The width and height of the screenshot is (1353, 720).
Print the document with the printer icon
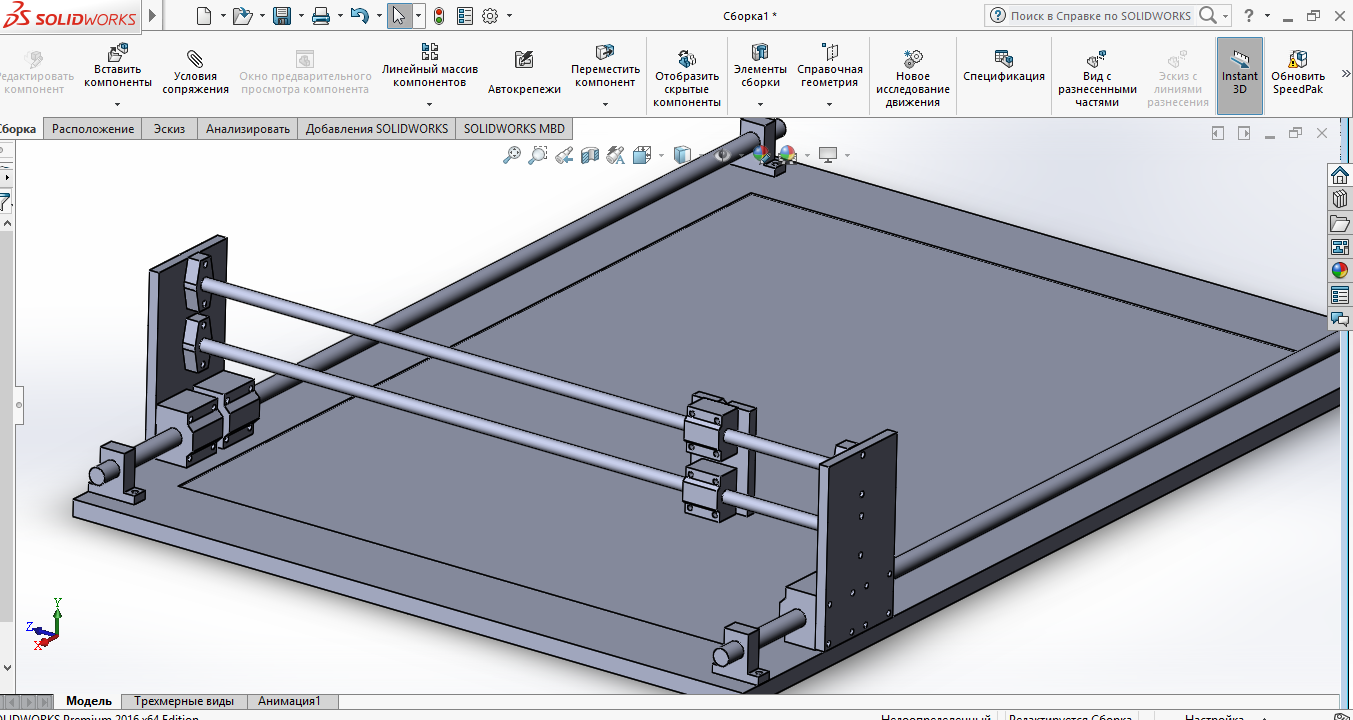[x=321, y=15]
